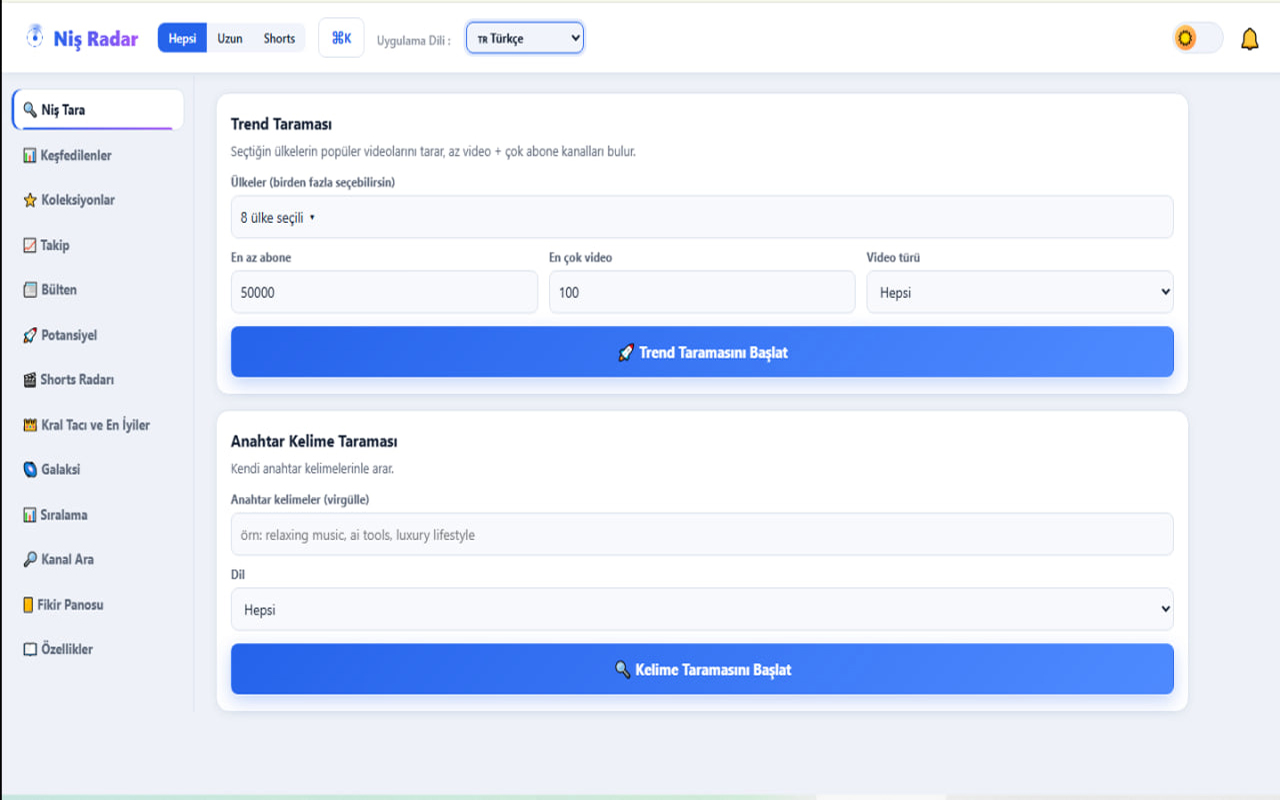
Task: Click the Koleksiyonlar star icon
Action: pyautogui.click(x=30, y=200)
